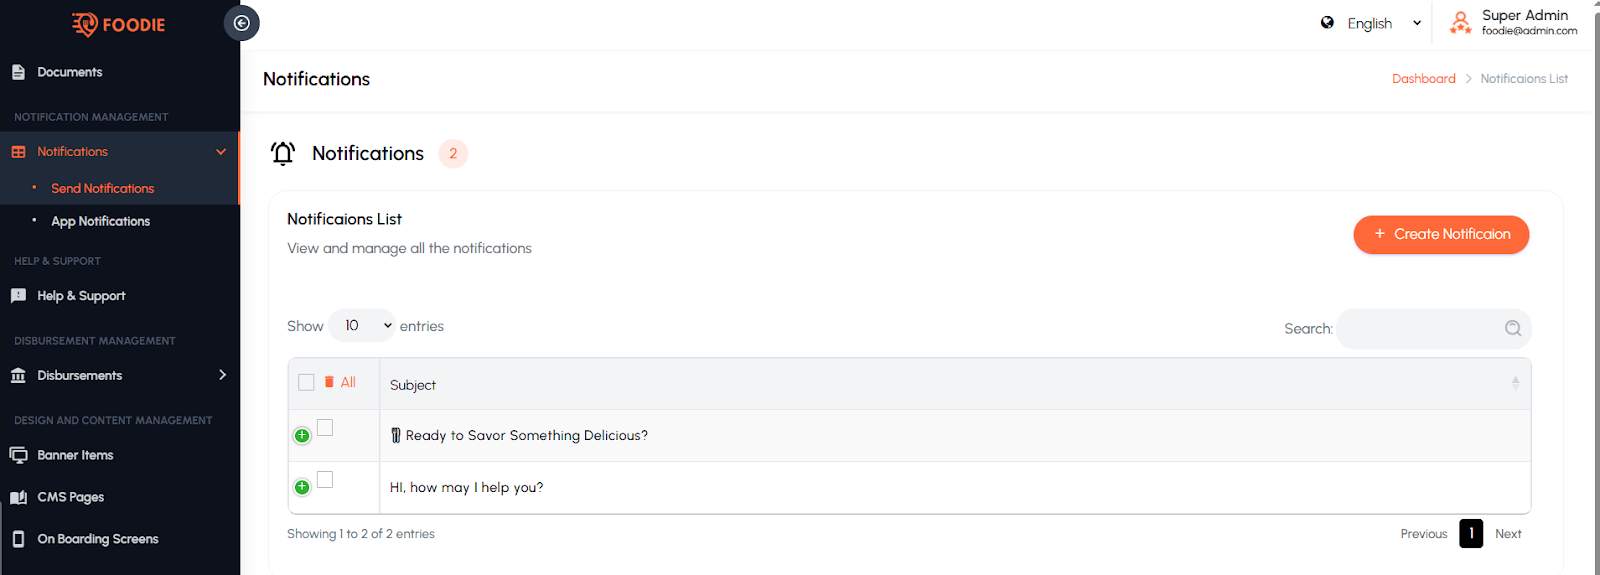This screenshot has height=575, width=1600.
Task: Click the Create Notification button
Action: pyautogui.click(x=1441, y=234)
